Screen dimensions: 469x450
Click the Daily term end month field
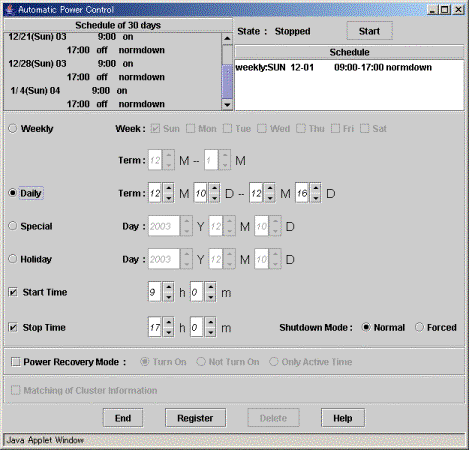coord(256,193)
